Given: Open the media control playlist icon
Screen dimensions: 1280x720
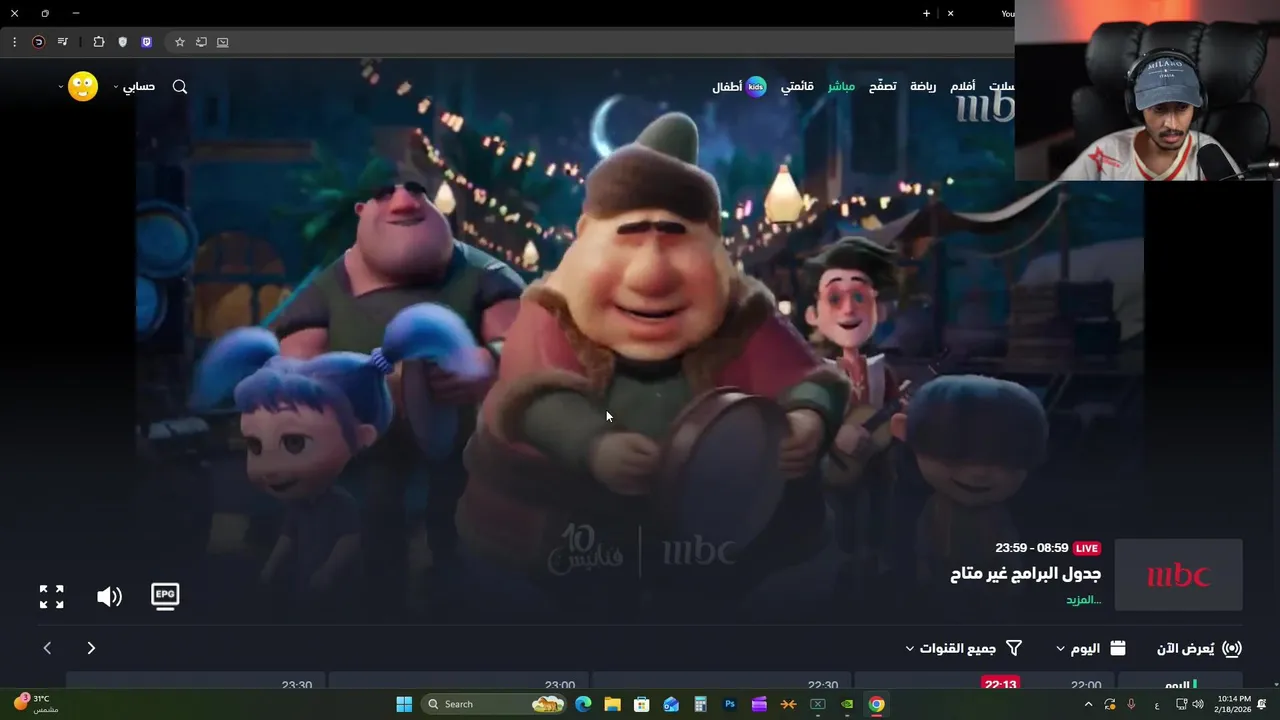Looking at the screenshot, I should click(x=63, y=42).
